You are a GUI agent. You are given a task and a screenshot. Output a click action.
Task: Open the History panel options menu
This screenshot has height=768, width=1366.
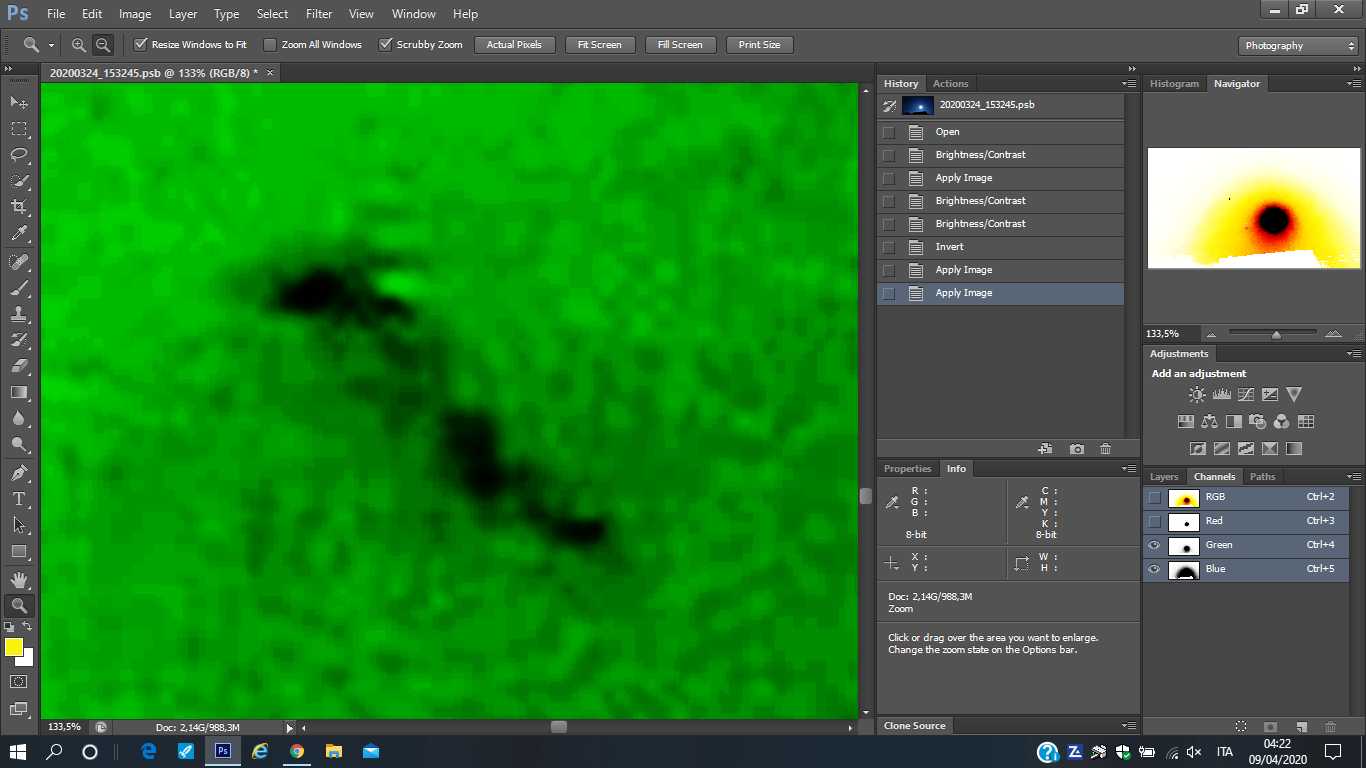point(1129,84)
